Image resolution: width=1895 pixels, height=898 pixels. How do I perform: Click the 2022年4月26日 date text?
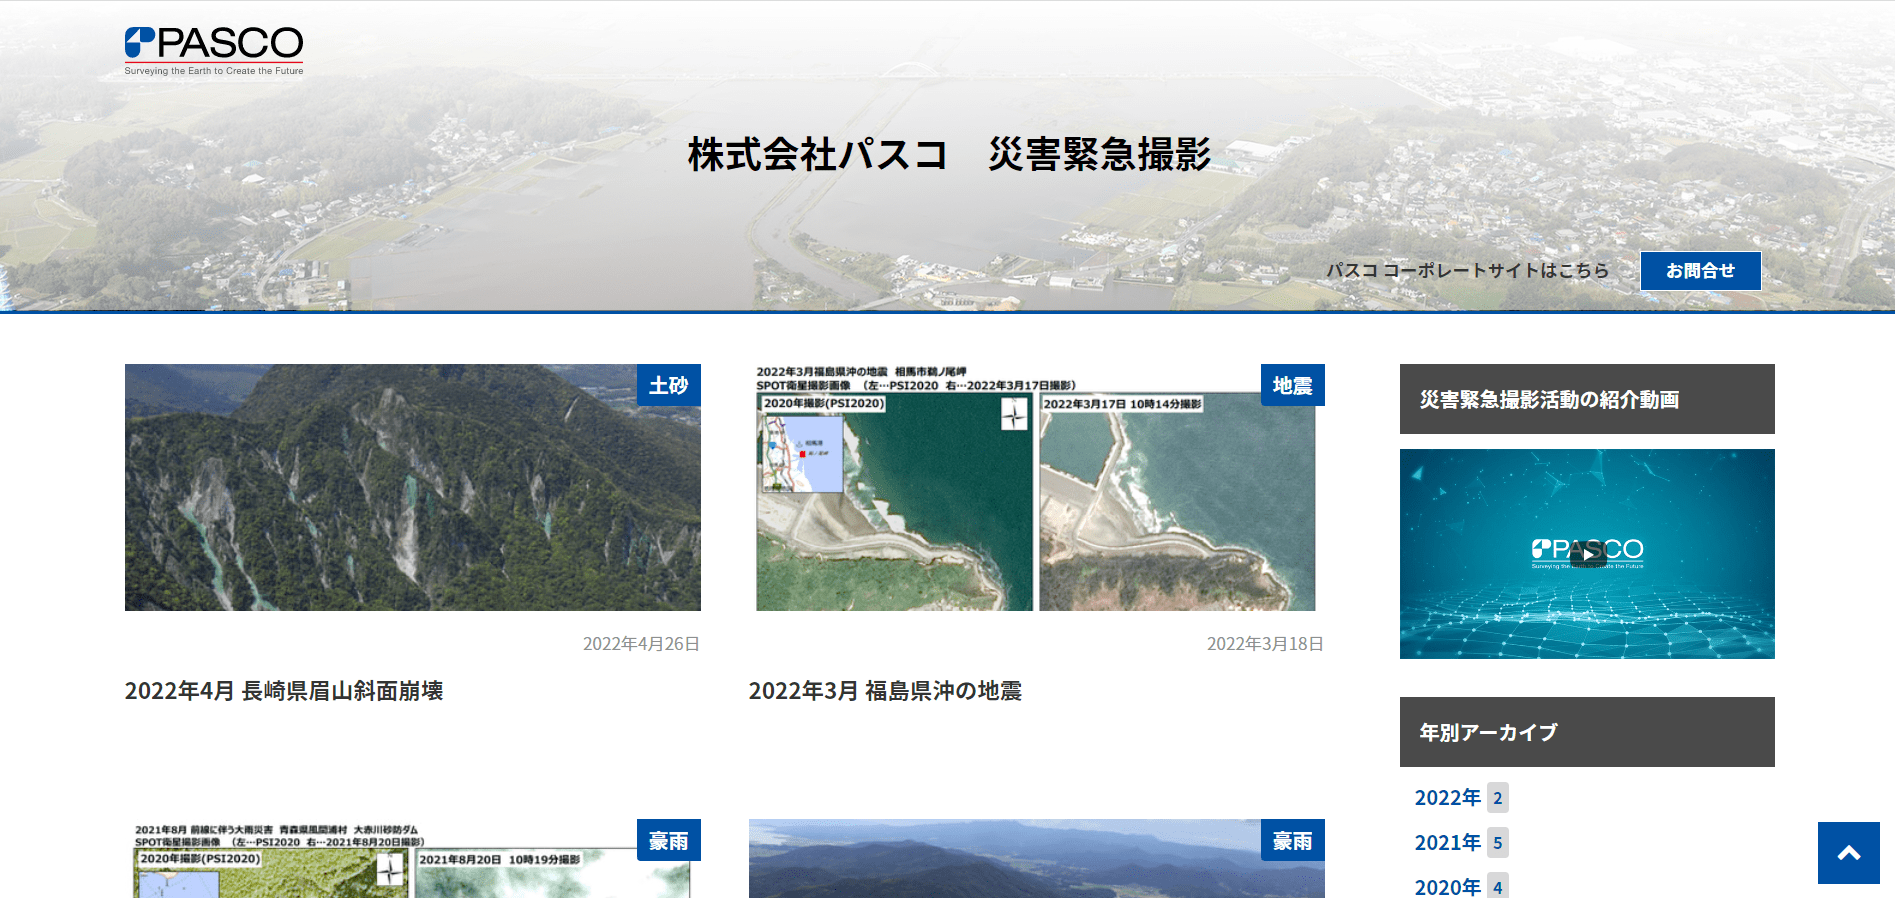coord(641,644)
